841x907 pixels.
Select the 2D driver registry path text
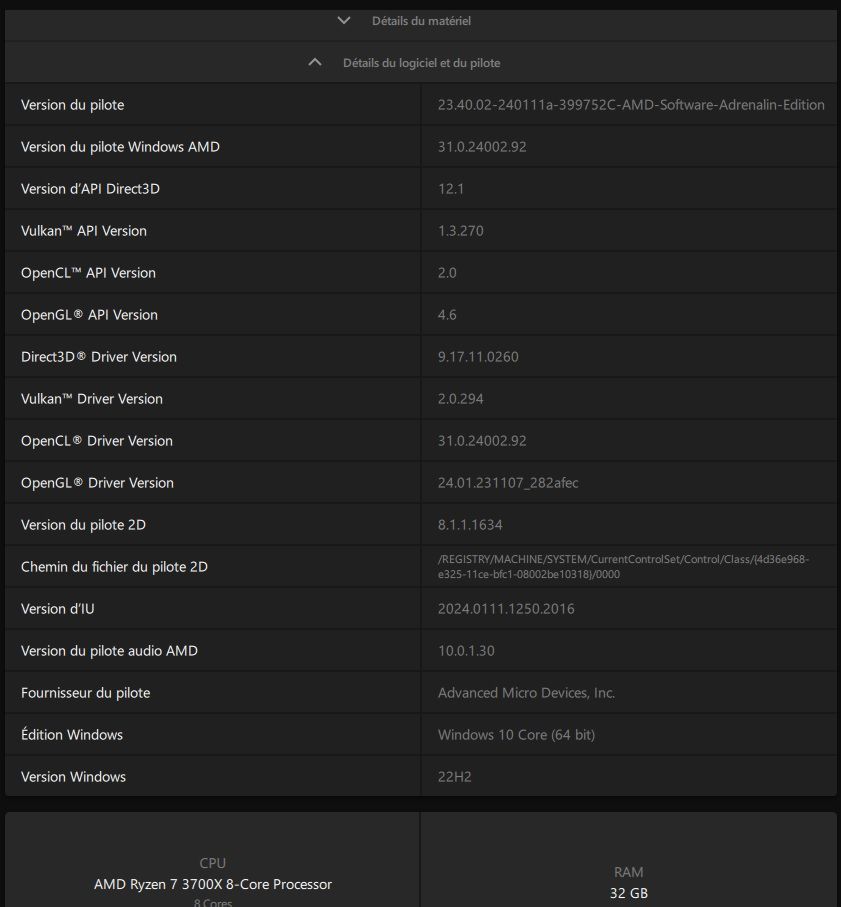tap(623, 566)
